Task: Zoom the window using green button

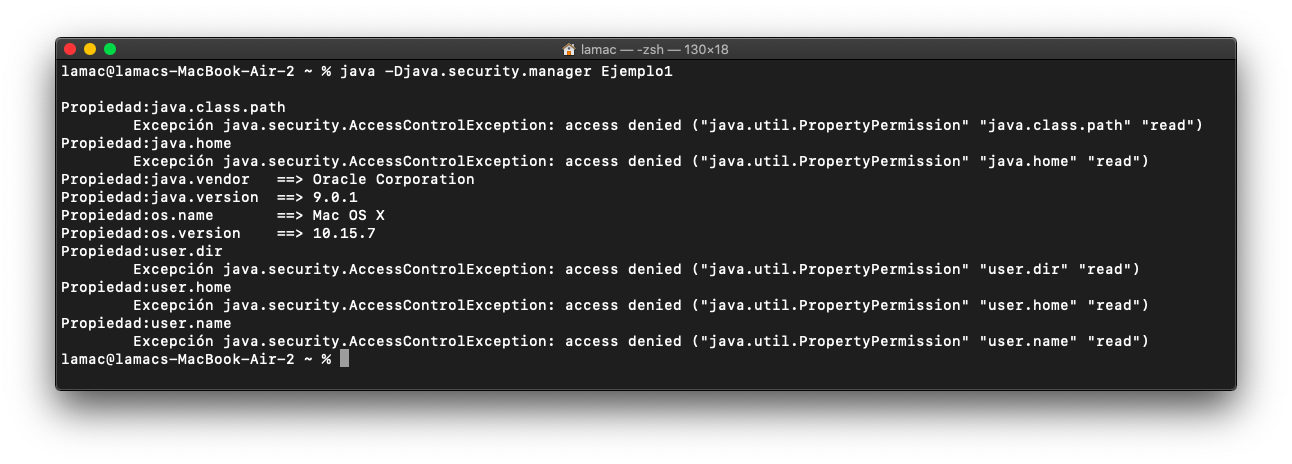Action: pyautogui.click(x=110, y=49)
